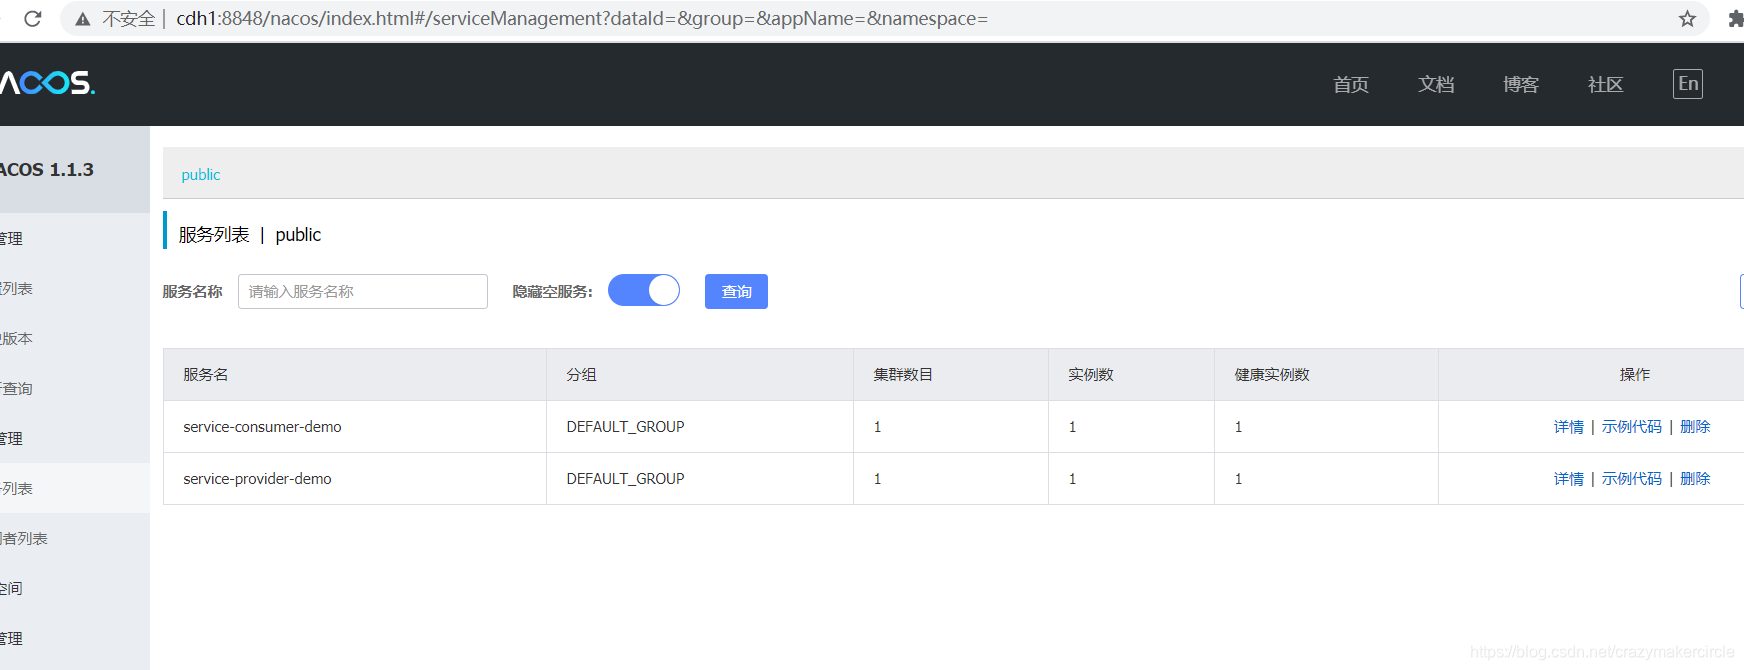The image size is (1744, 670).
Task: Open 详情 for service-consumer-demo
Action: (x=1568, y=427)
